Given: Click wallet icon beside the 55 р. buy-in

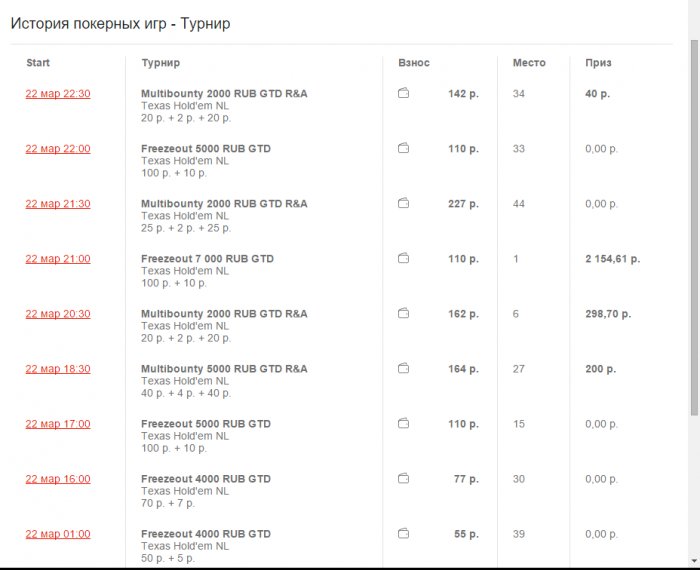Looking at the screenshot, I should point(404,534).
